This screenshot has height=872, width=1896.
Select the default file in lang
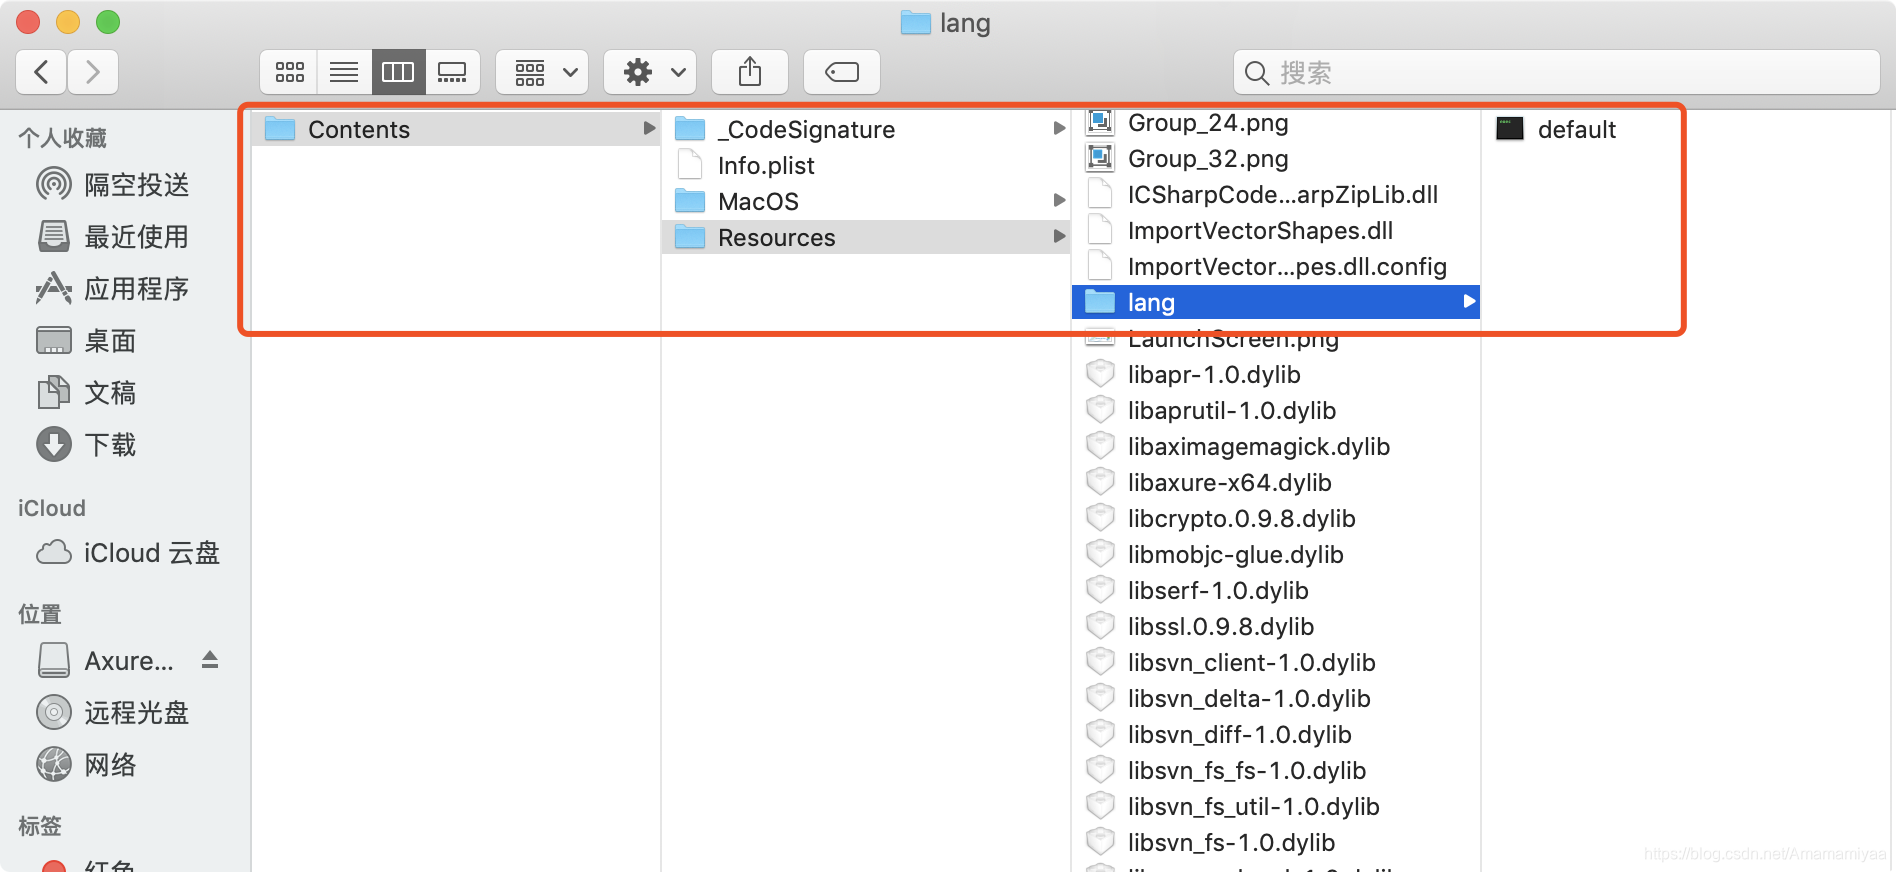click(1576, 129)
